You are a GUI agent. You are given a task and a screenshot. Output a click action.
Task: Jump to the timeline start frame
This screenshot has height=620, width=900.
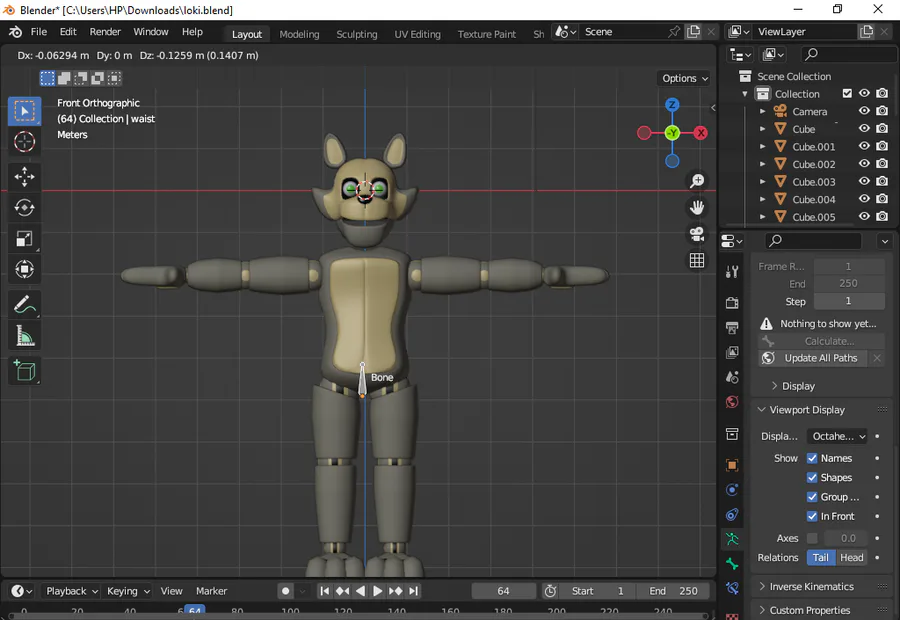click(x=324, y=591)
